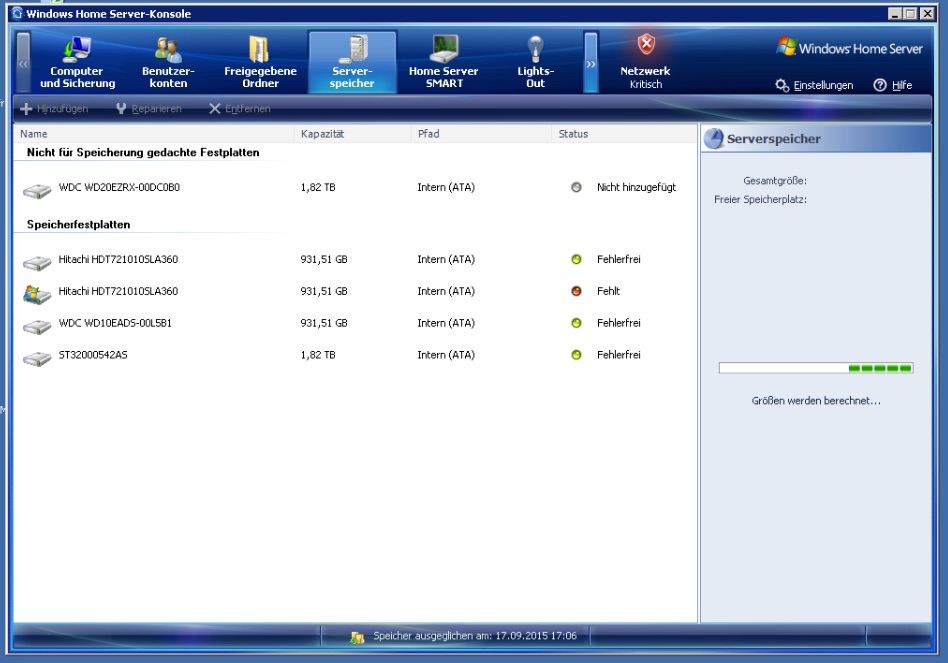Select drive icon of WDC WD20EZRX-00DC0B0
The width and height of the screenshot is (948, 663).
click(x=37, y=191)
